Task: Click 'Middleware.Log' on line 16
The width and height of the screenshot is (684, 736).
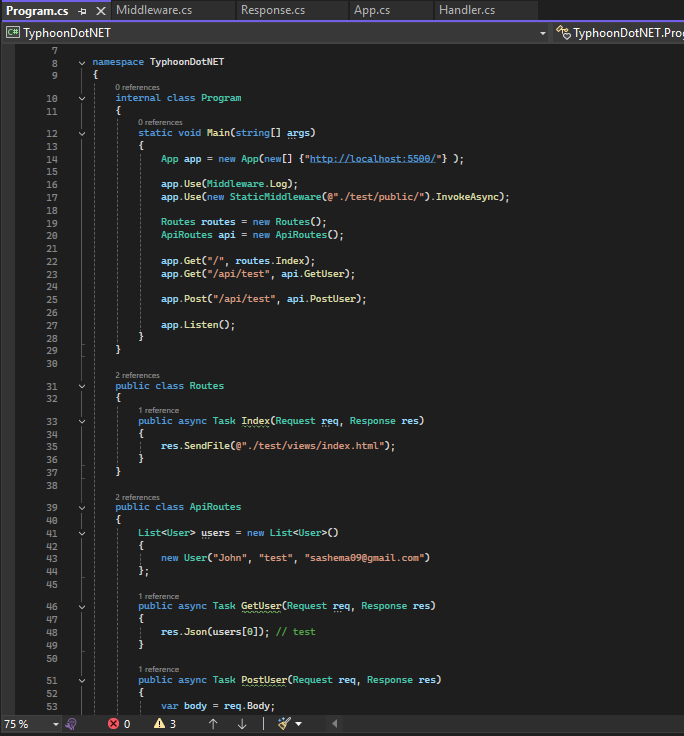Action: coord(249,184)
